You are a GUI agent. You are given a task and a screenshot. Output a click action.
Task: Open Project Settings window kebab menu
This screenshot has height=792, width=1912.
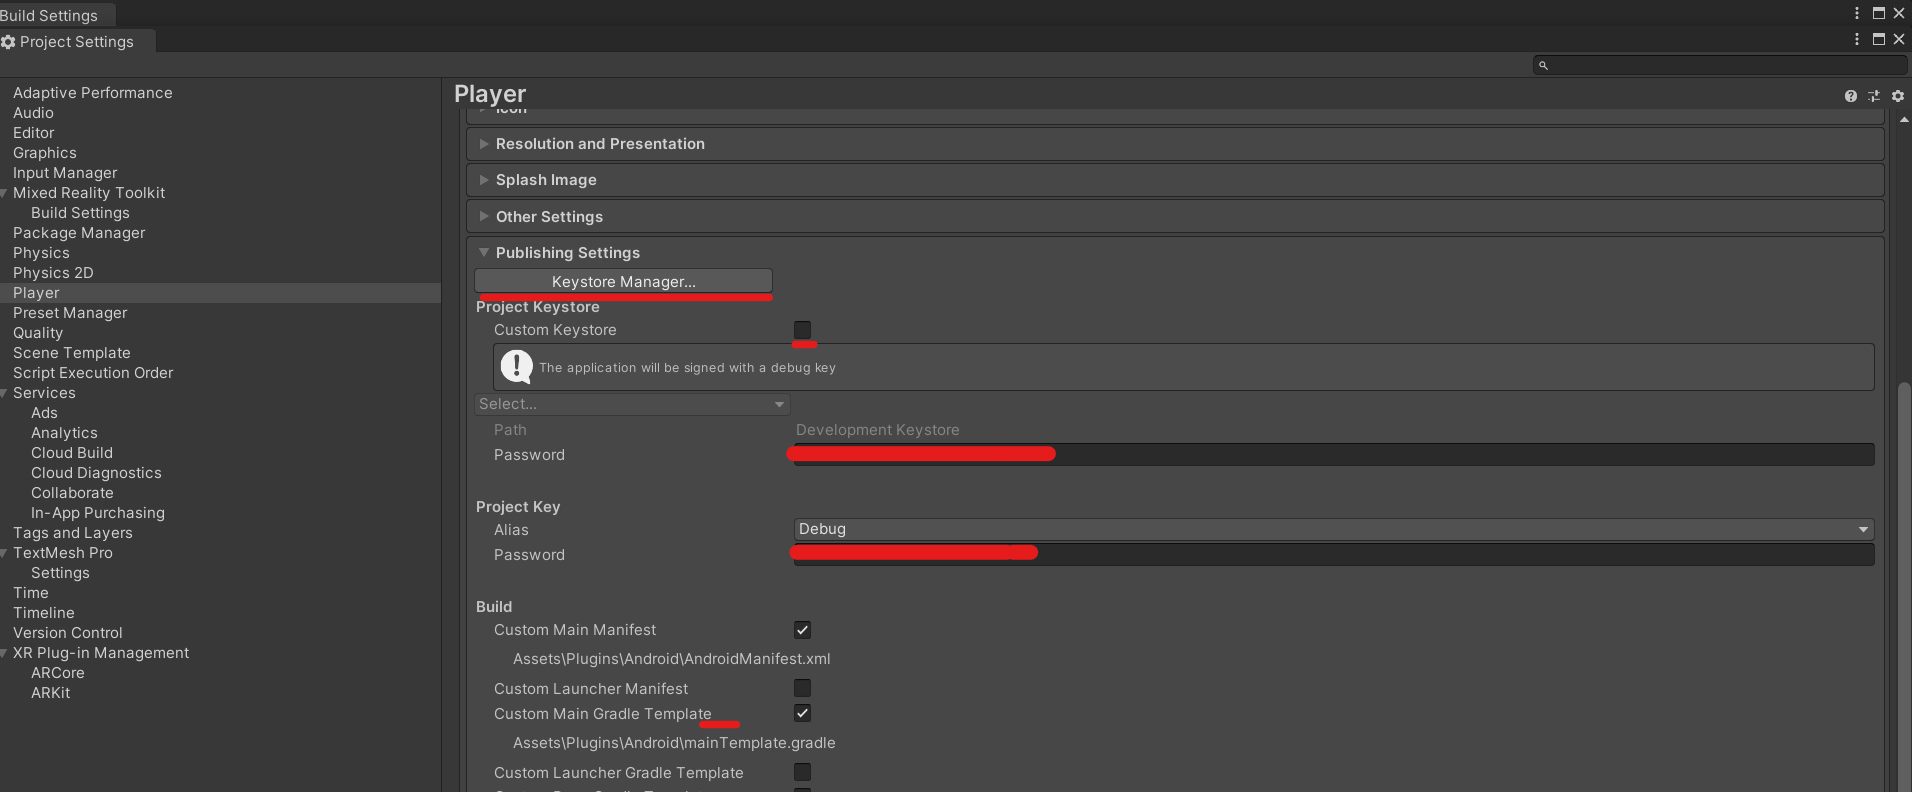[1857, 39]
